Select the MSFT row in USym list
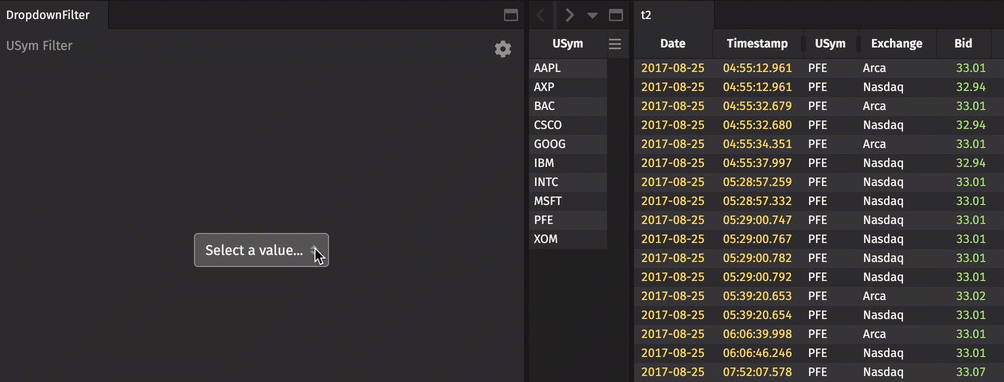 [x=568, y=201]
